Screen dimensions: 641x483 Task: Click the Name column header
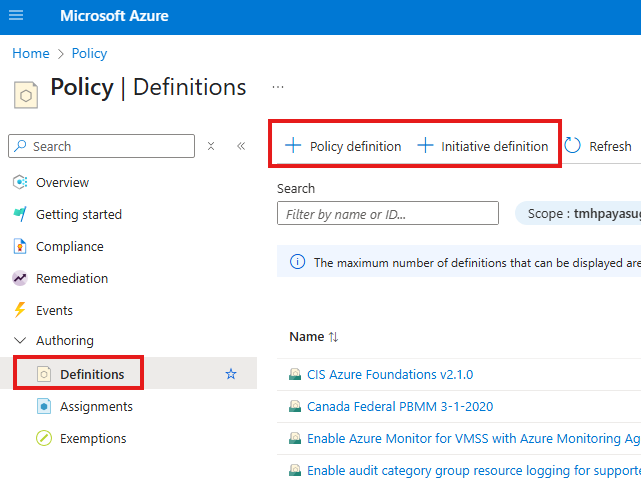pyautogui.click(x=307, y=337)
